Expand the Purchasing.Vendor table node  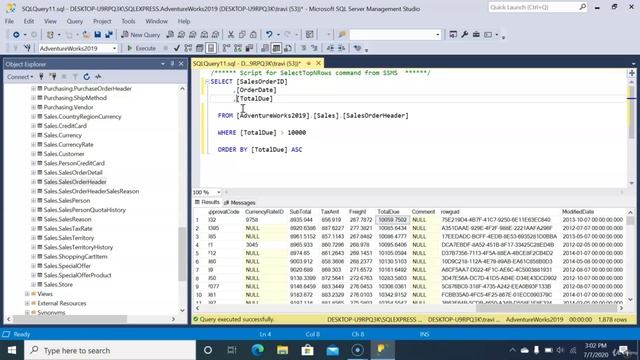point(33,107)
